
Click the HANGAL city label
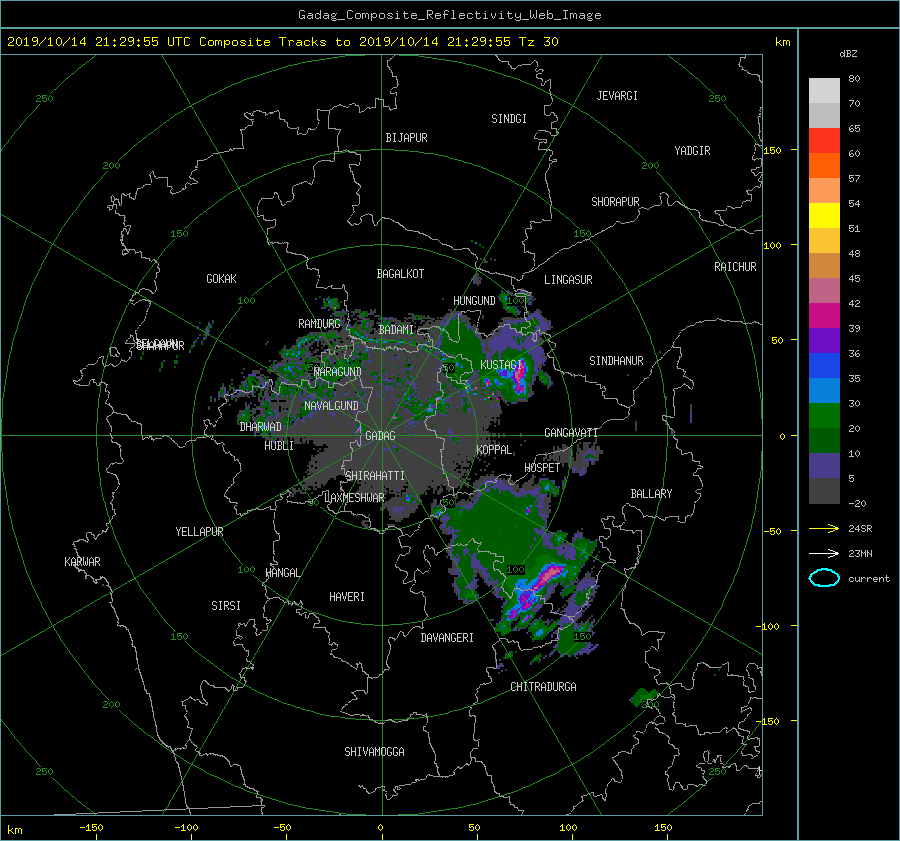pyautogui.click(x=282, y=573)
